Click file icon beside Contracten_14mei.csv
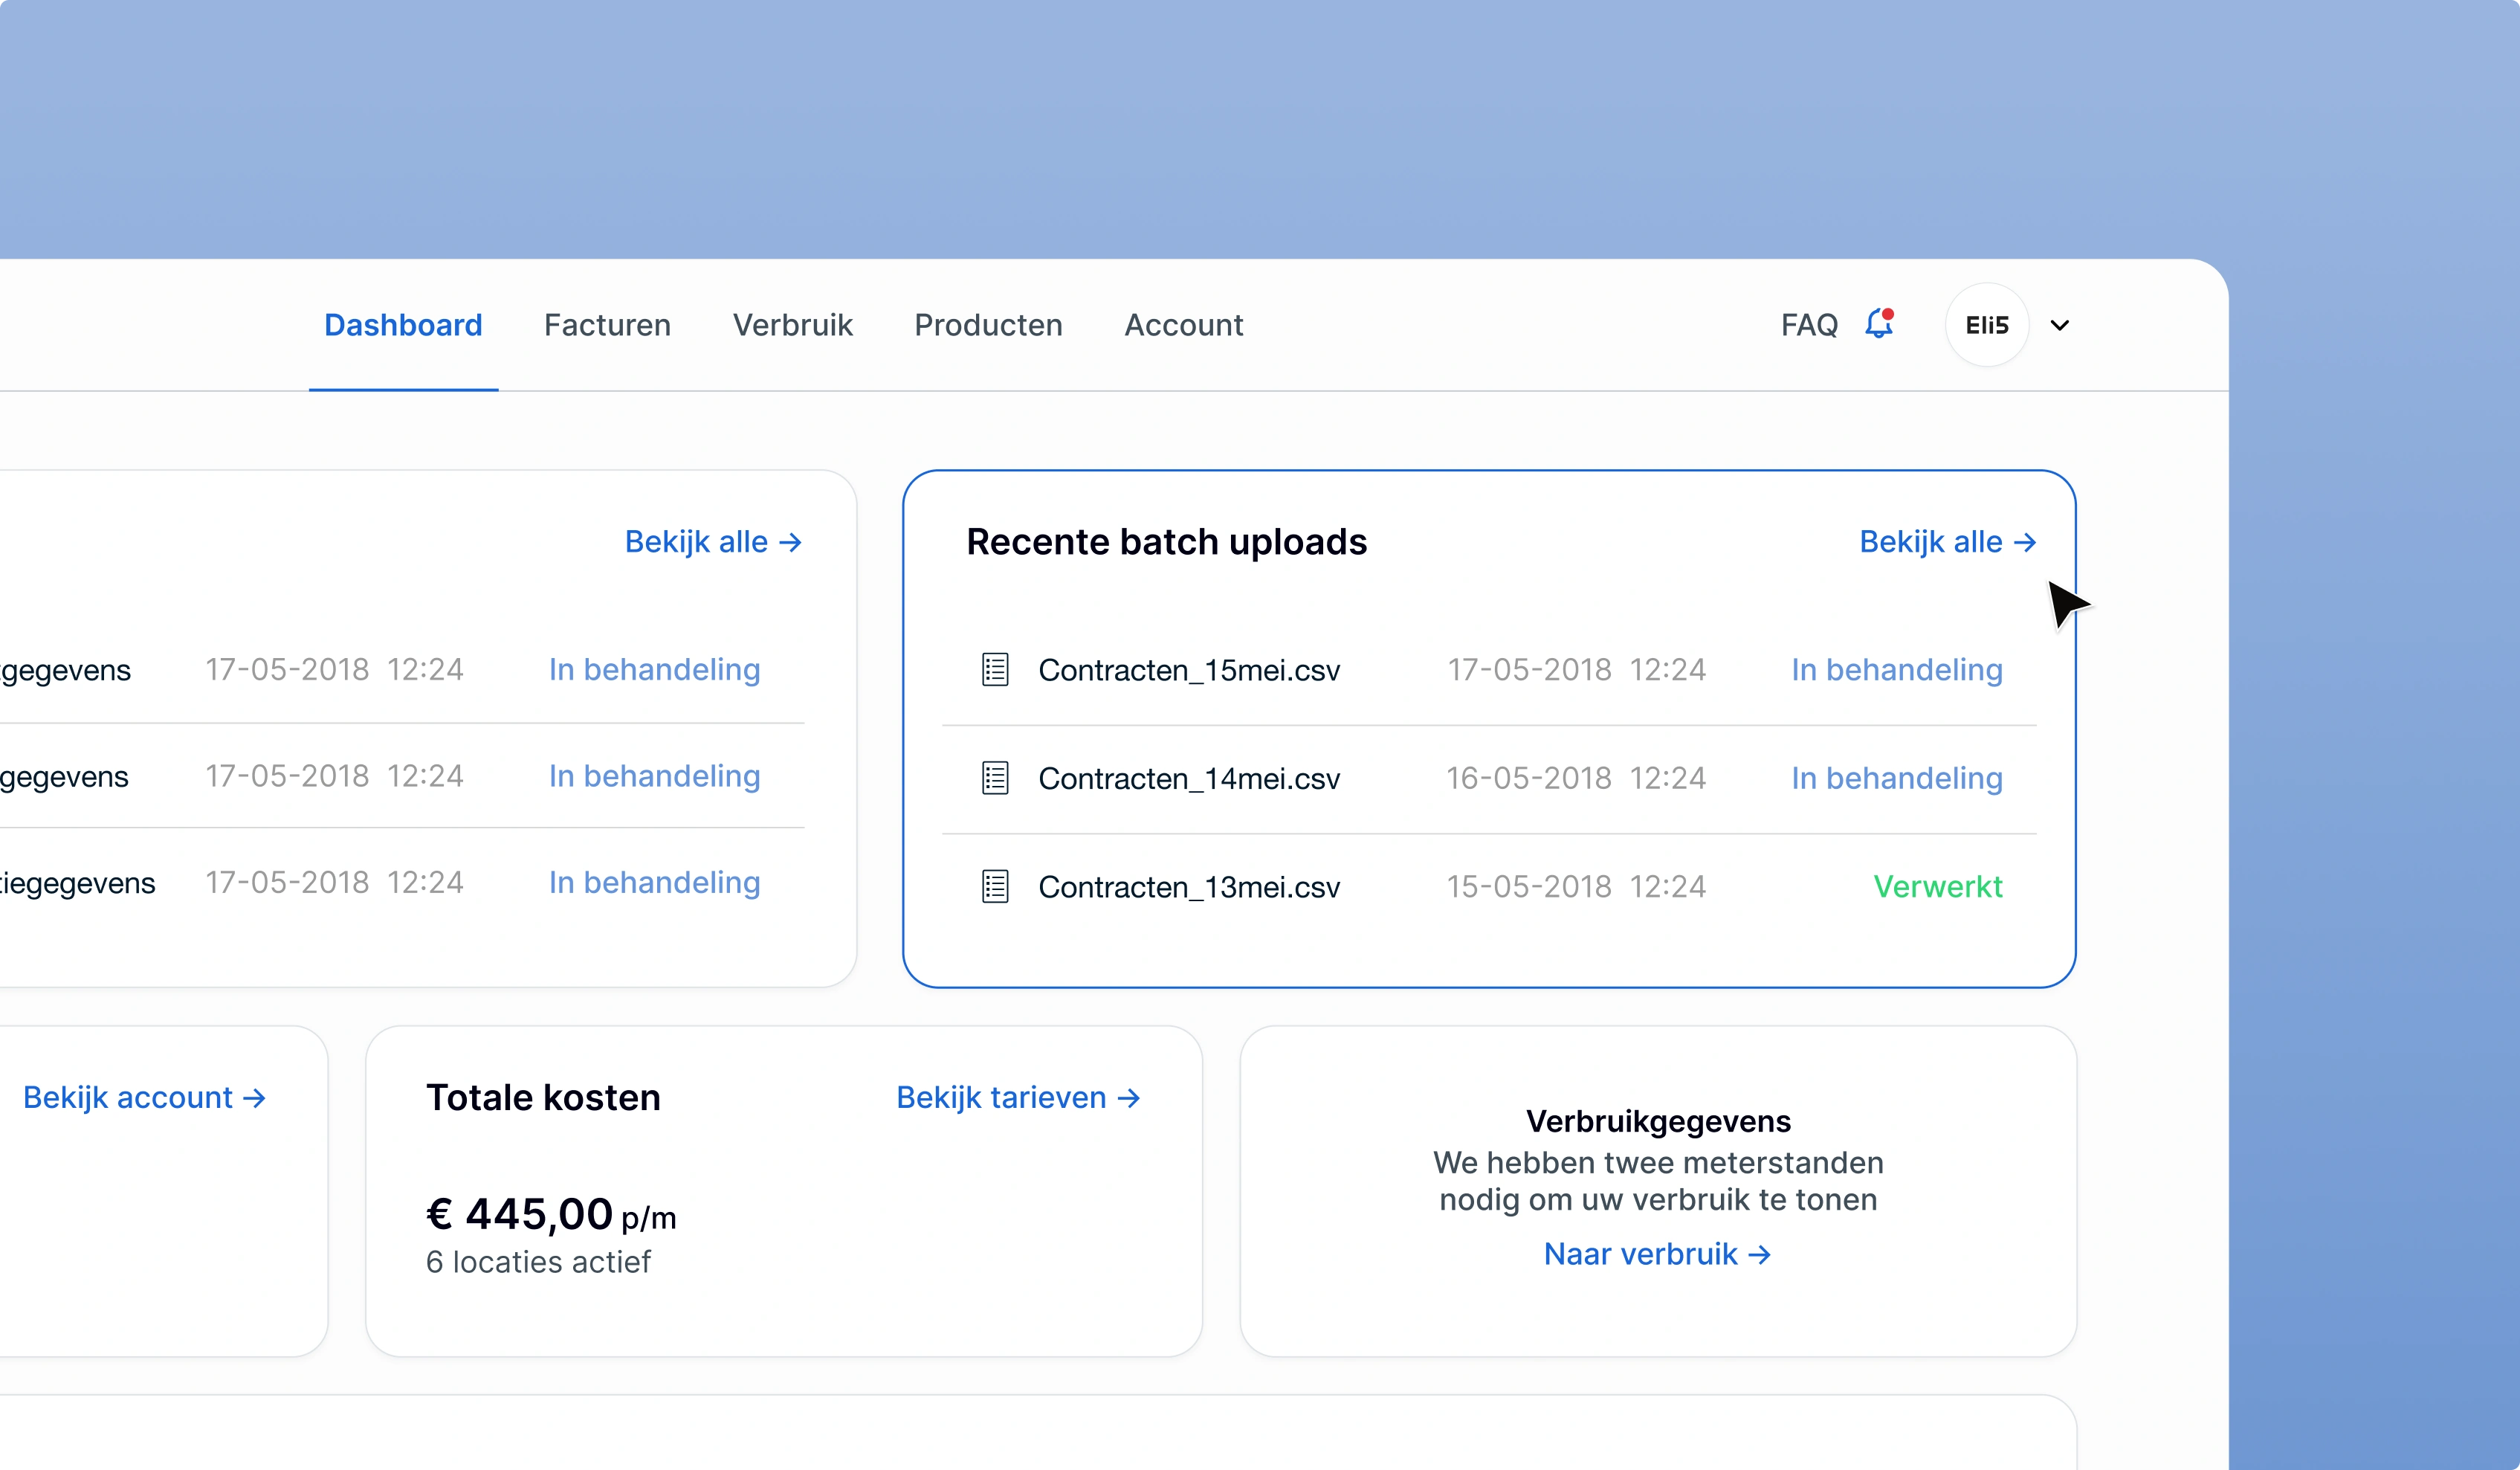 pos(995,778)
